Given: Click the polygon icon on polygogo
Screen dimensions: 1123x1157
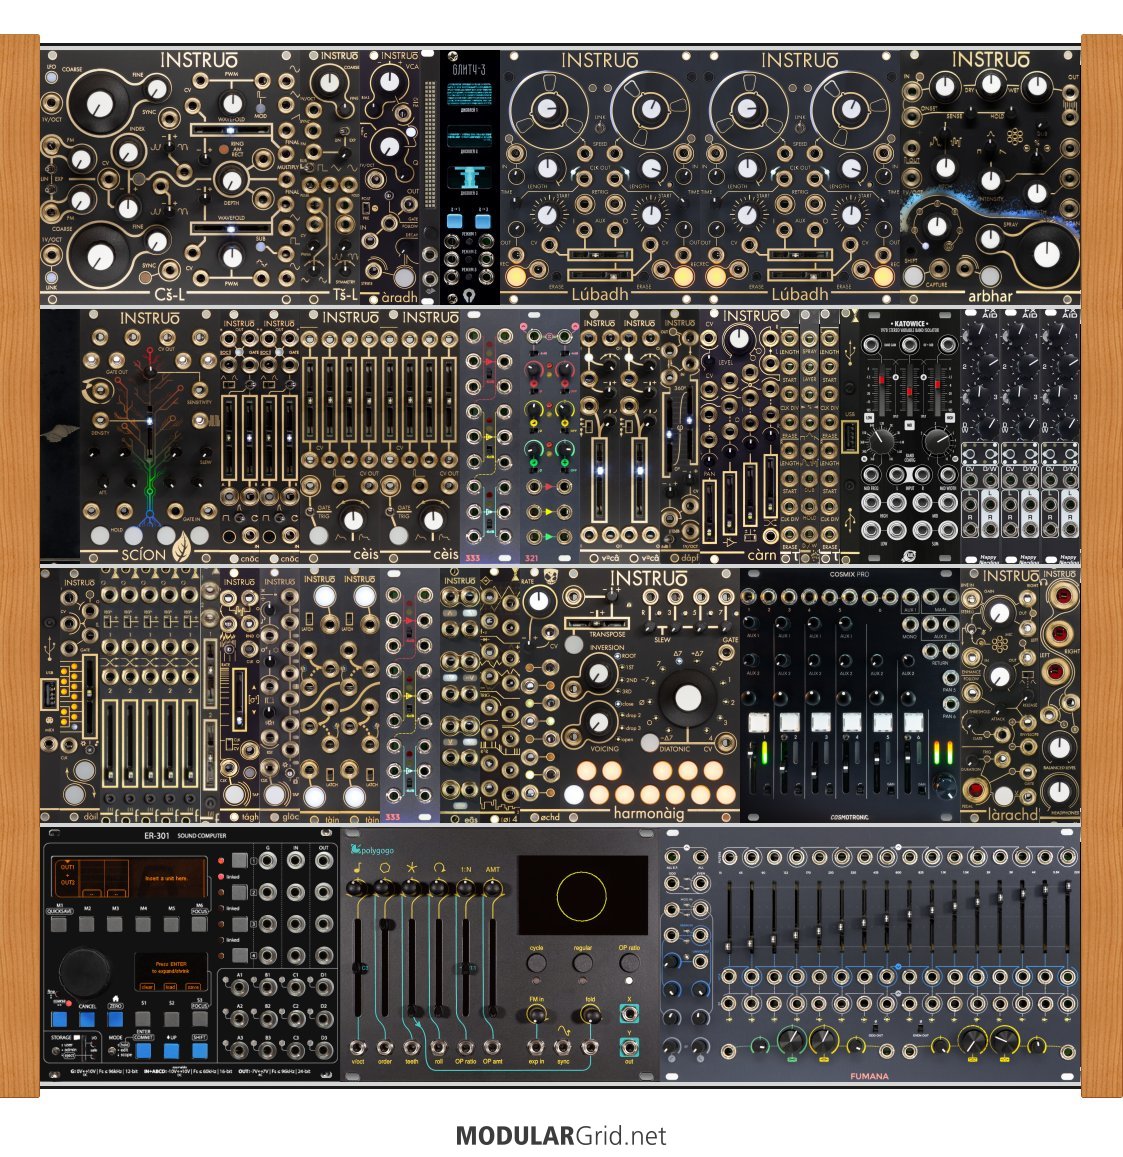Looking at the screenshot, I should (384, 868).
